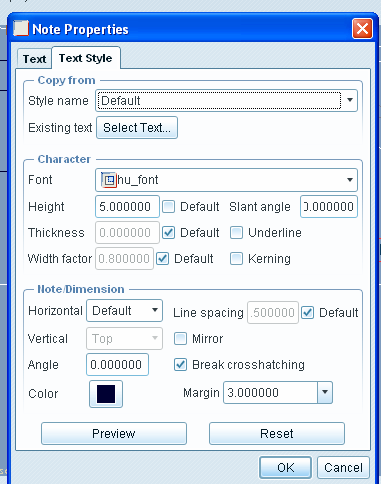Click the Margin value field
Screen dimensions: 381x484
click(270, 393)
